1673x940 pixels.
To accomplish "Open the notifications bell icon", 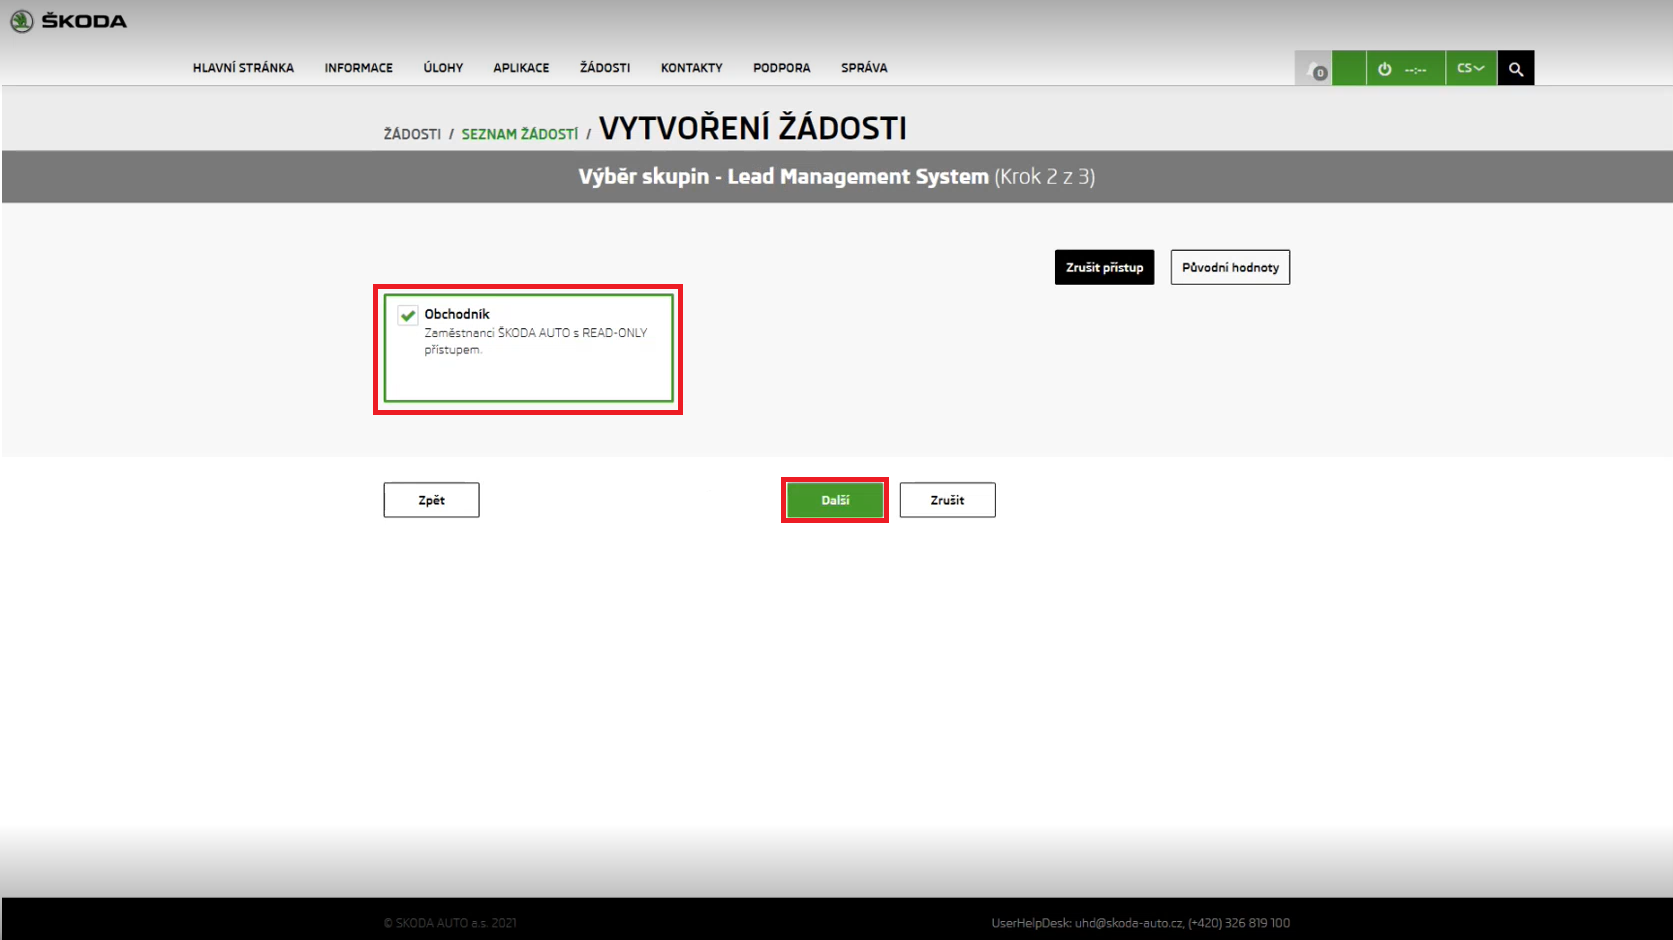I will (x=1314, y=69).
